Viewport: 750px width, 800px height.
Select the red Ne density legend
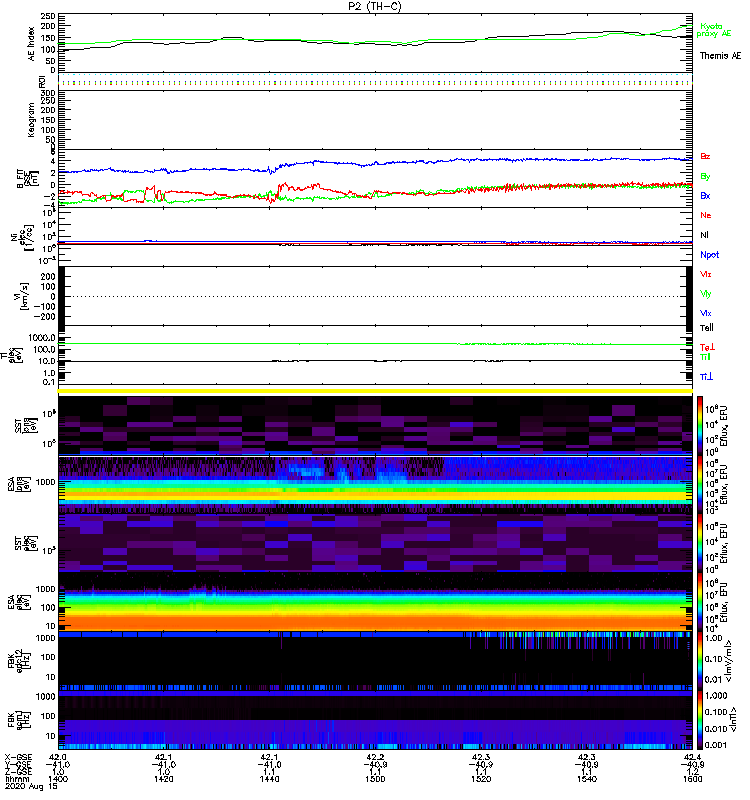pos(706,215)
